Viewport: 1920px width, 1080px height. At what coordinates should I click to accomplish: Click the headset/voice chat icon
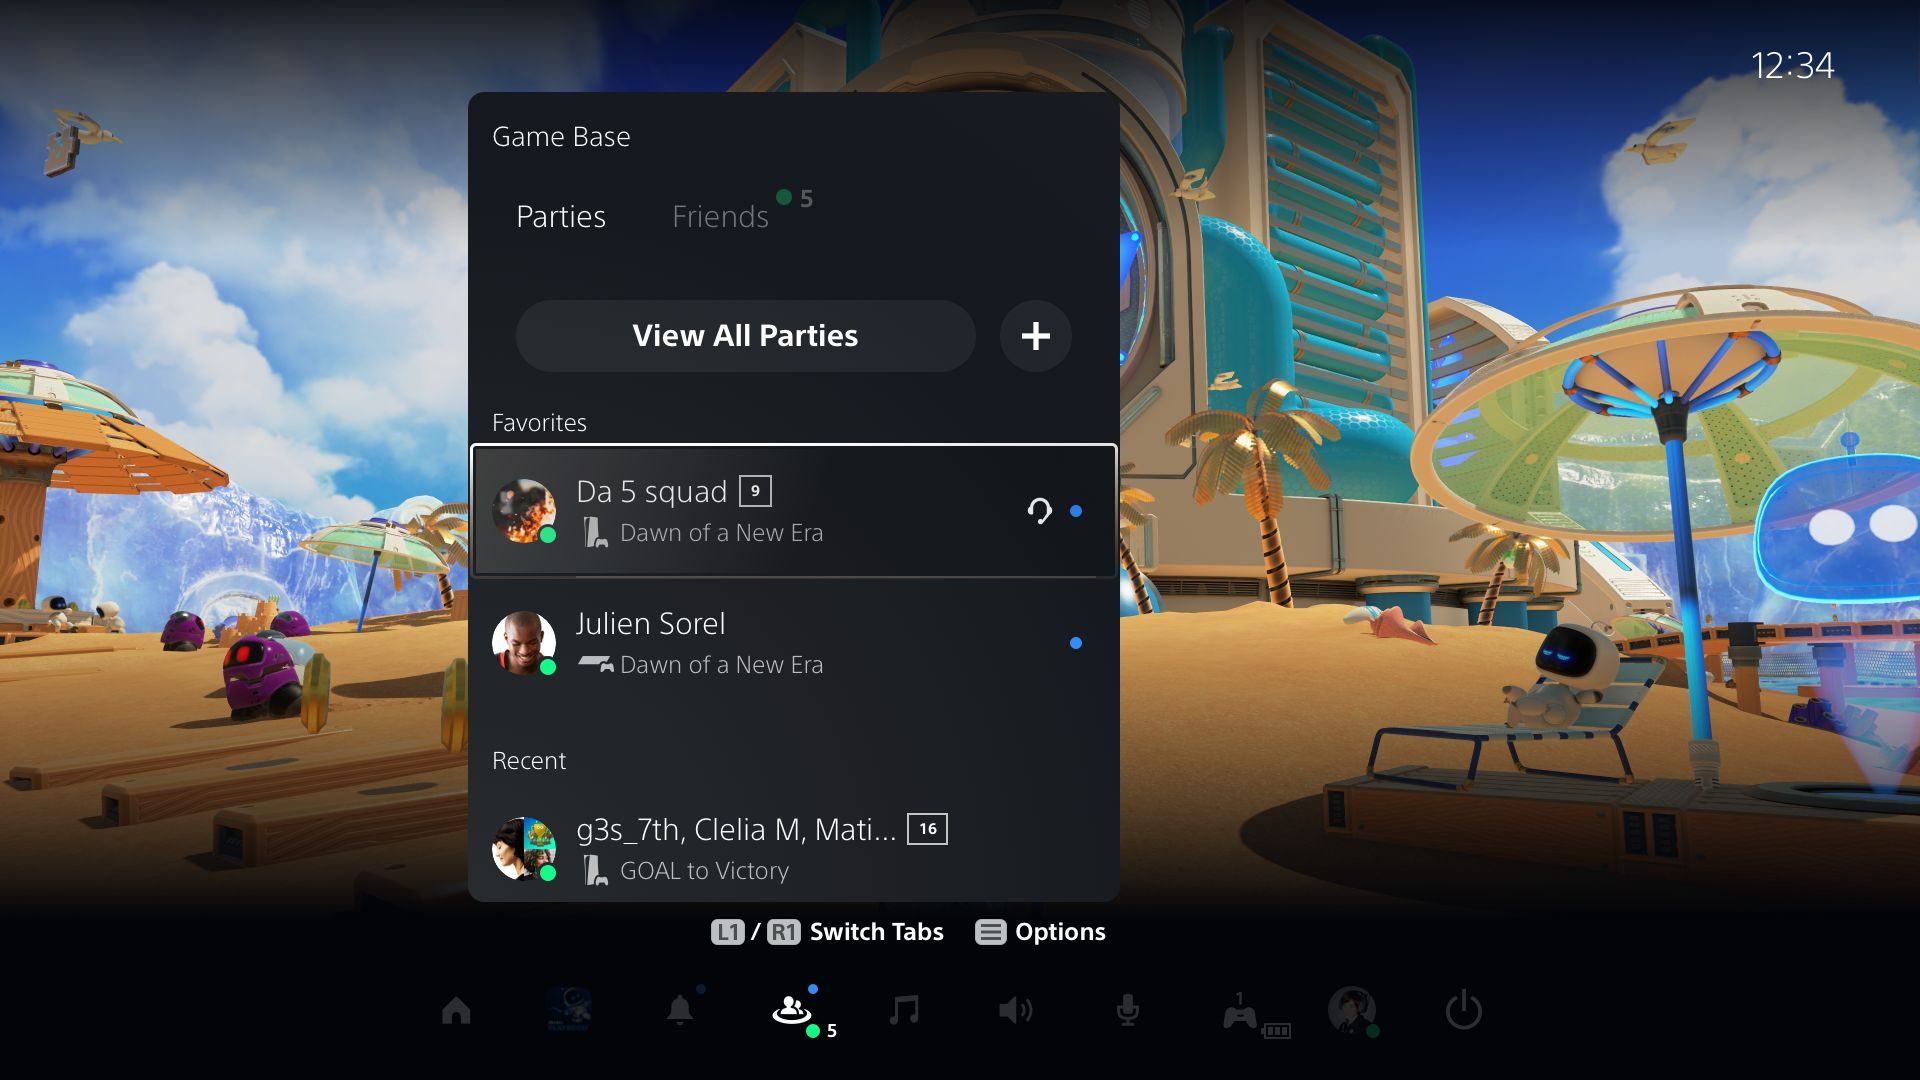pos(1040,510)
